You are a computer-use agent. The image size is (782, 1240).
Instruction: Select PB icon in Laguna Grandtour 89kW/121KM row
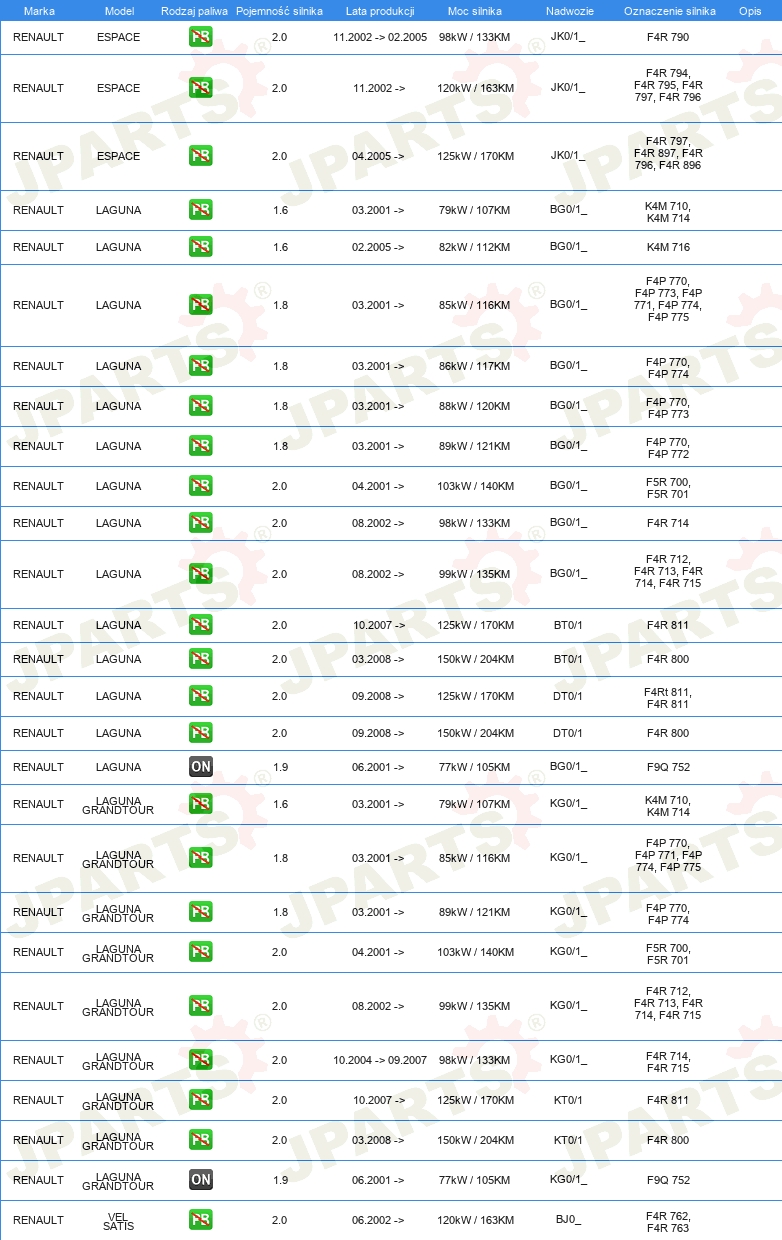(x=201, y=912)
